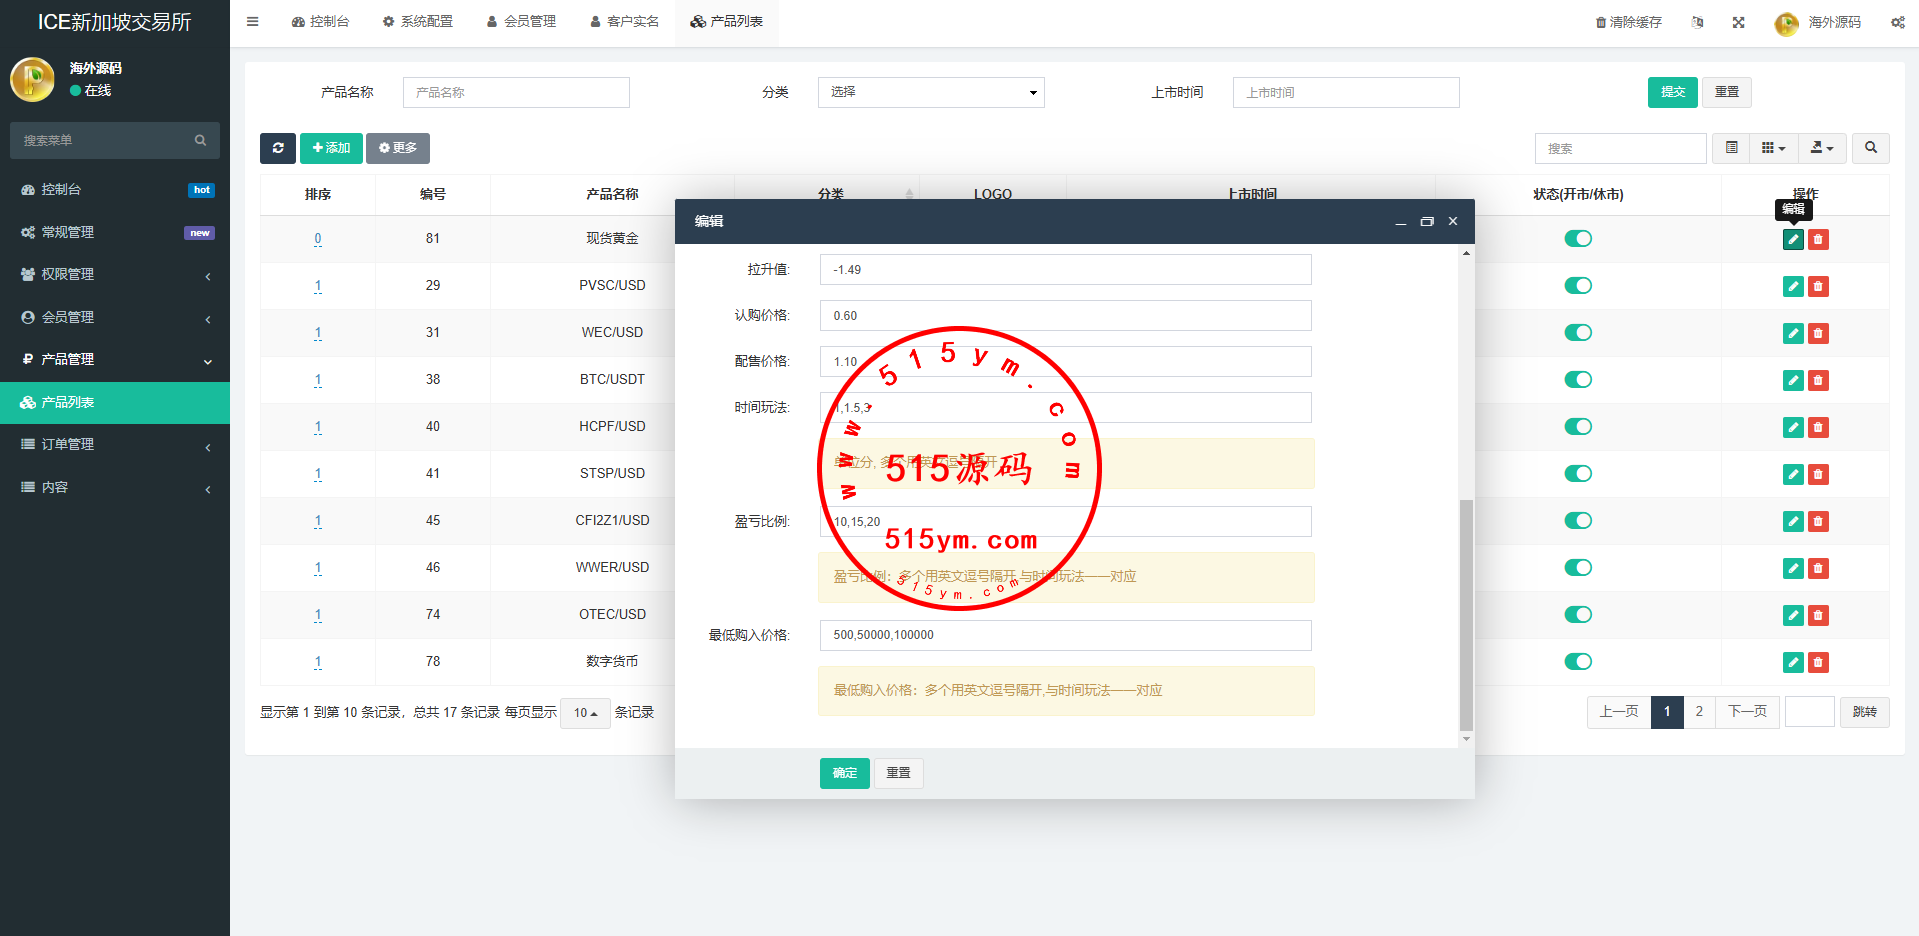The image size is (1919, 936).
Task: Click the green 确定 button in dialog
Action: pos(844,773)
